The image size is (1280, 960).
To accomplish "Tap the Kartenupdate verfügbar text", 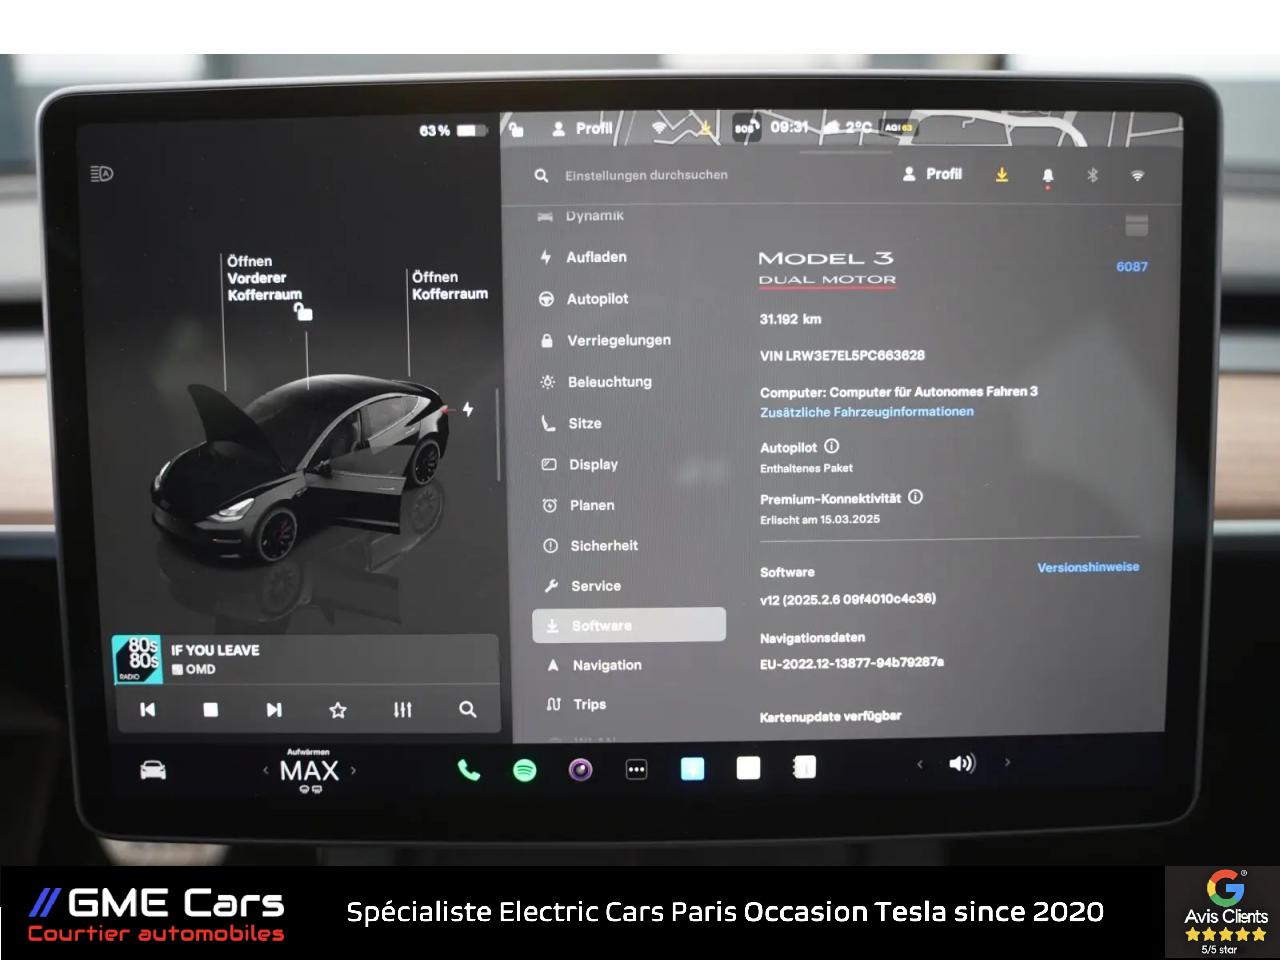I will 830,716.
